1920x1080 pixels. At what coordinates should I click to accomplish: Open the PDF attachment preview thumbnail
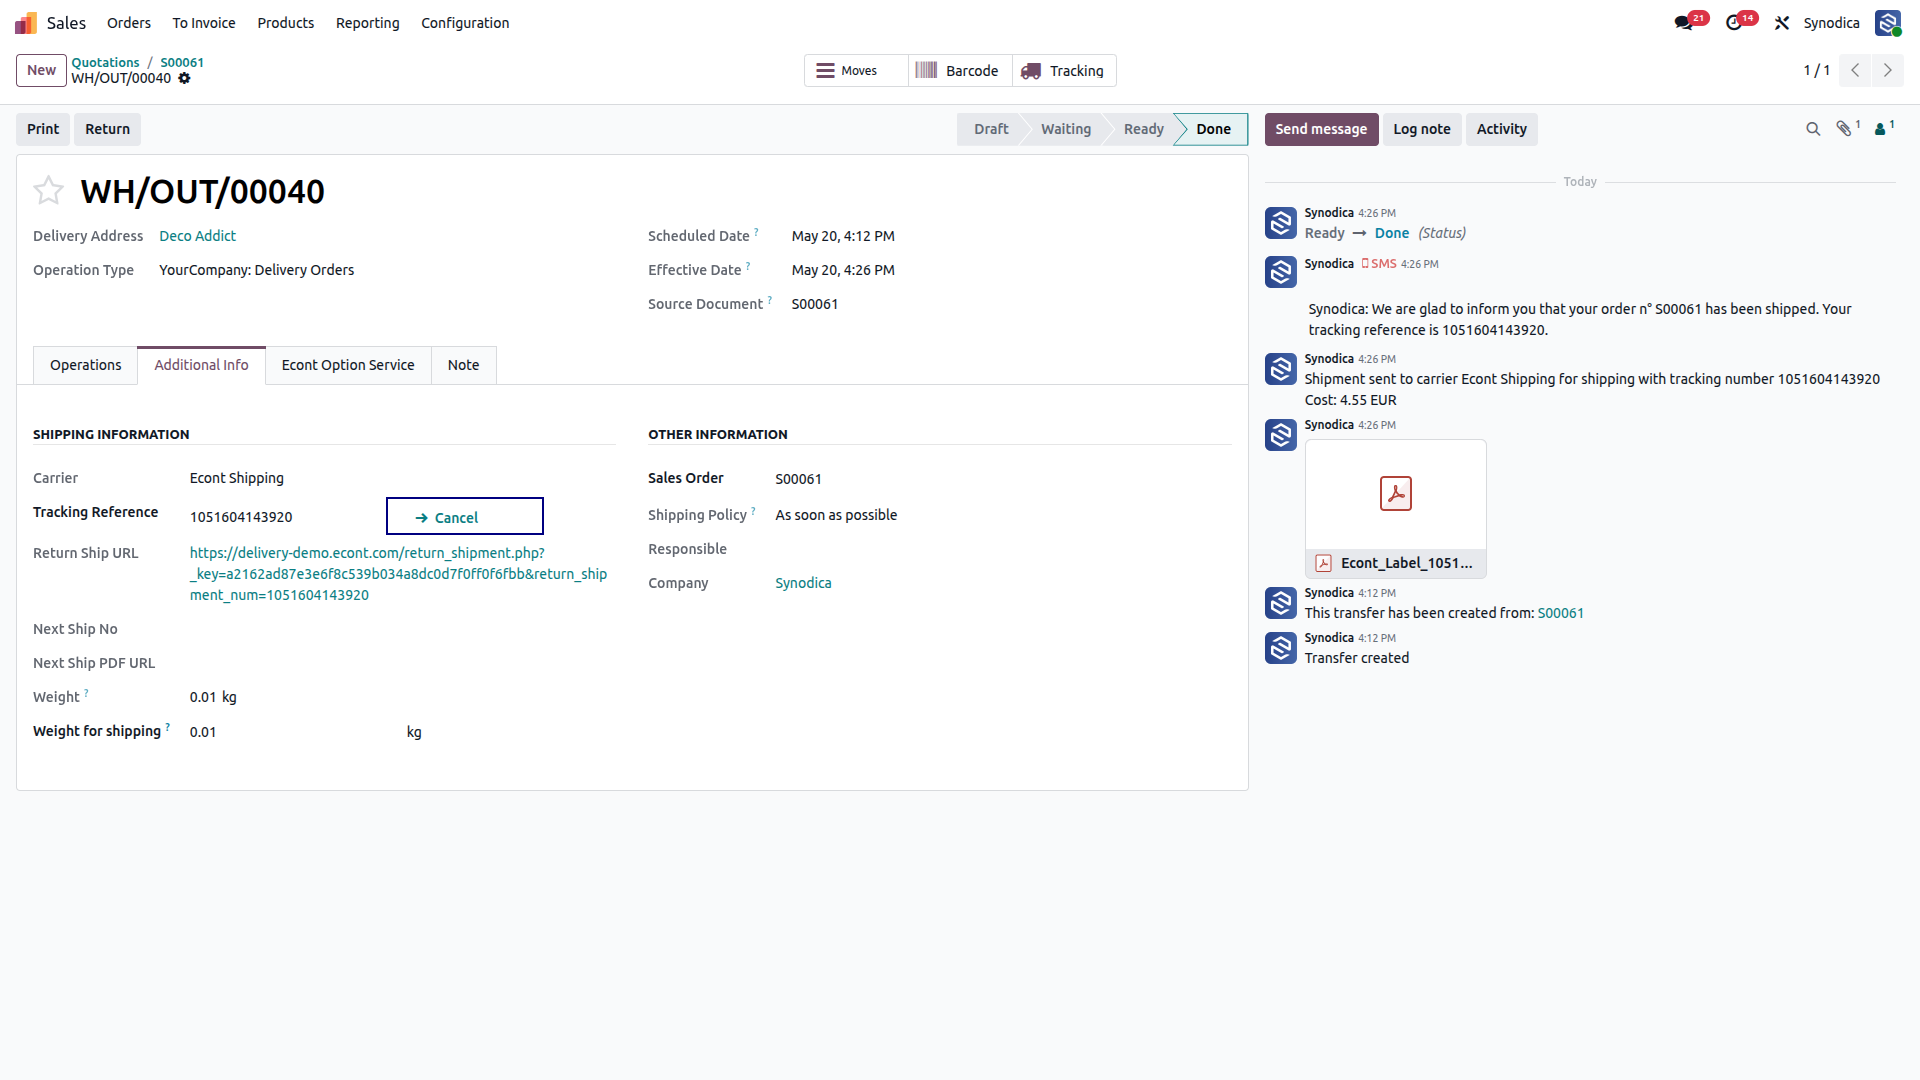[x=1396, y=494]
